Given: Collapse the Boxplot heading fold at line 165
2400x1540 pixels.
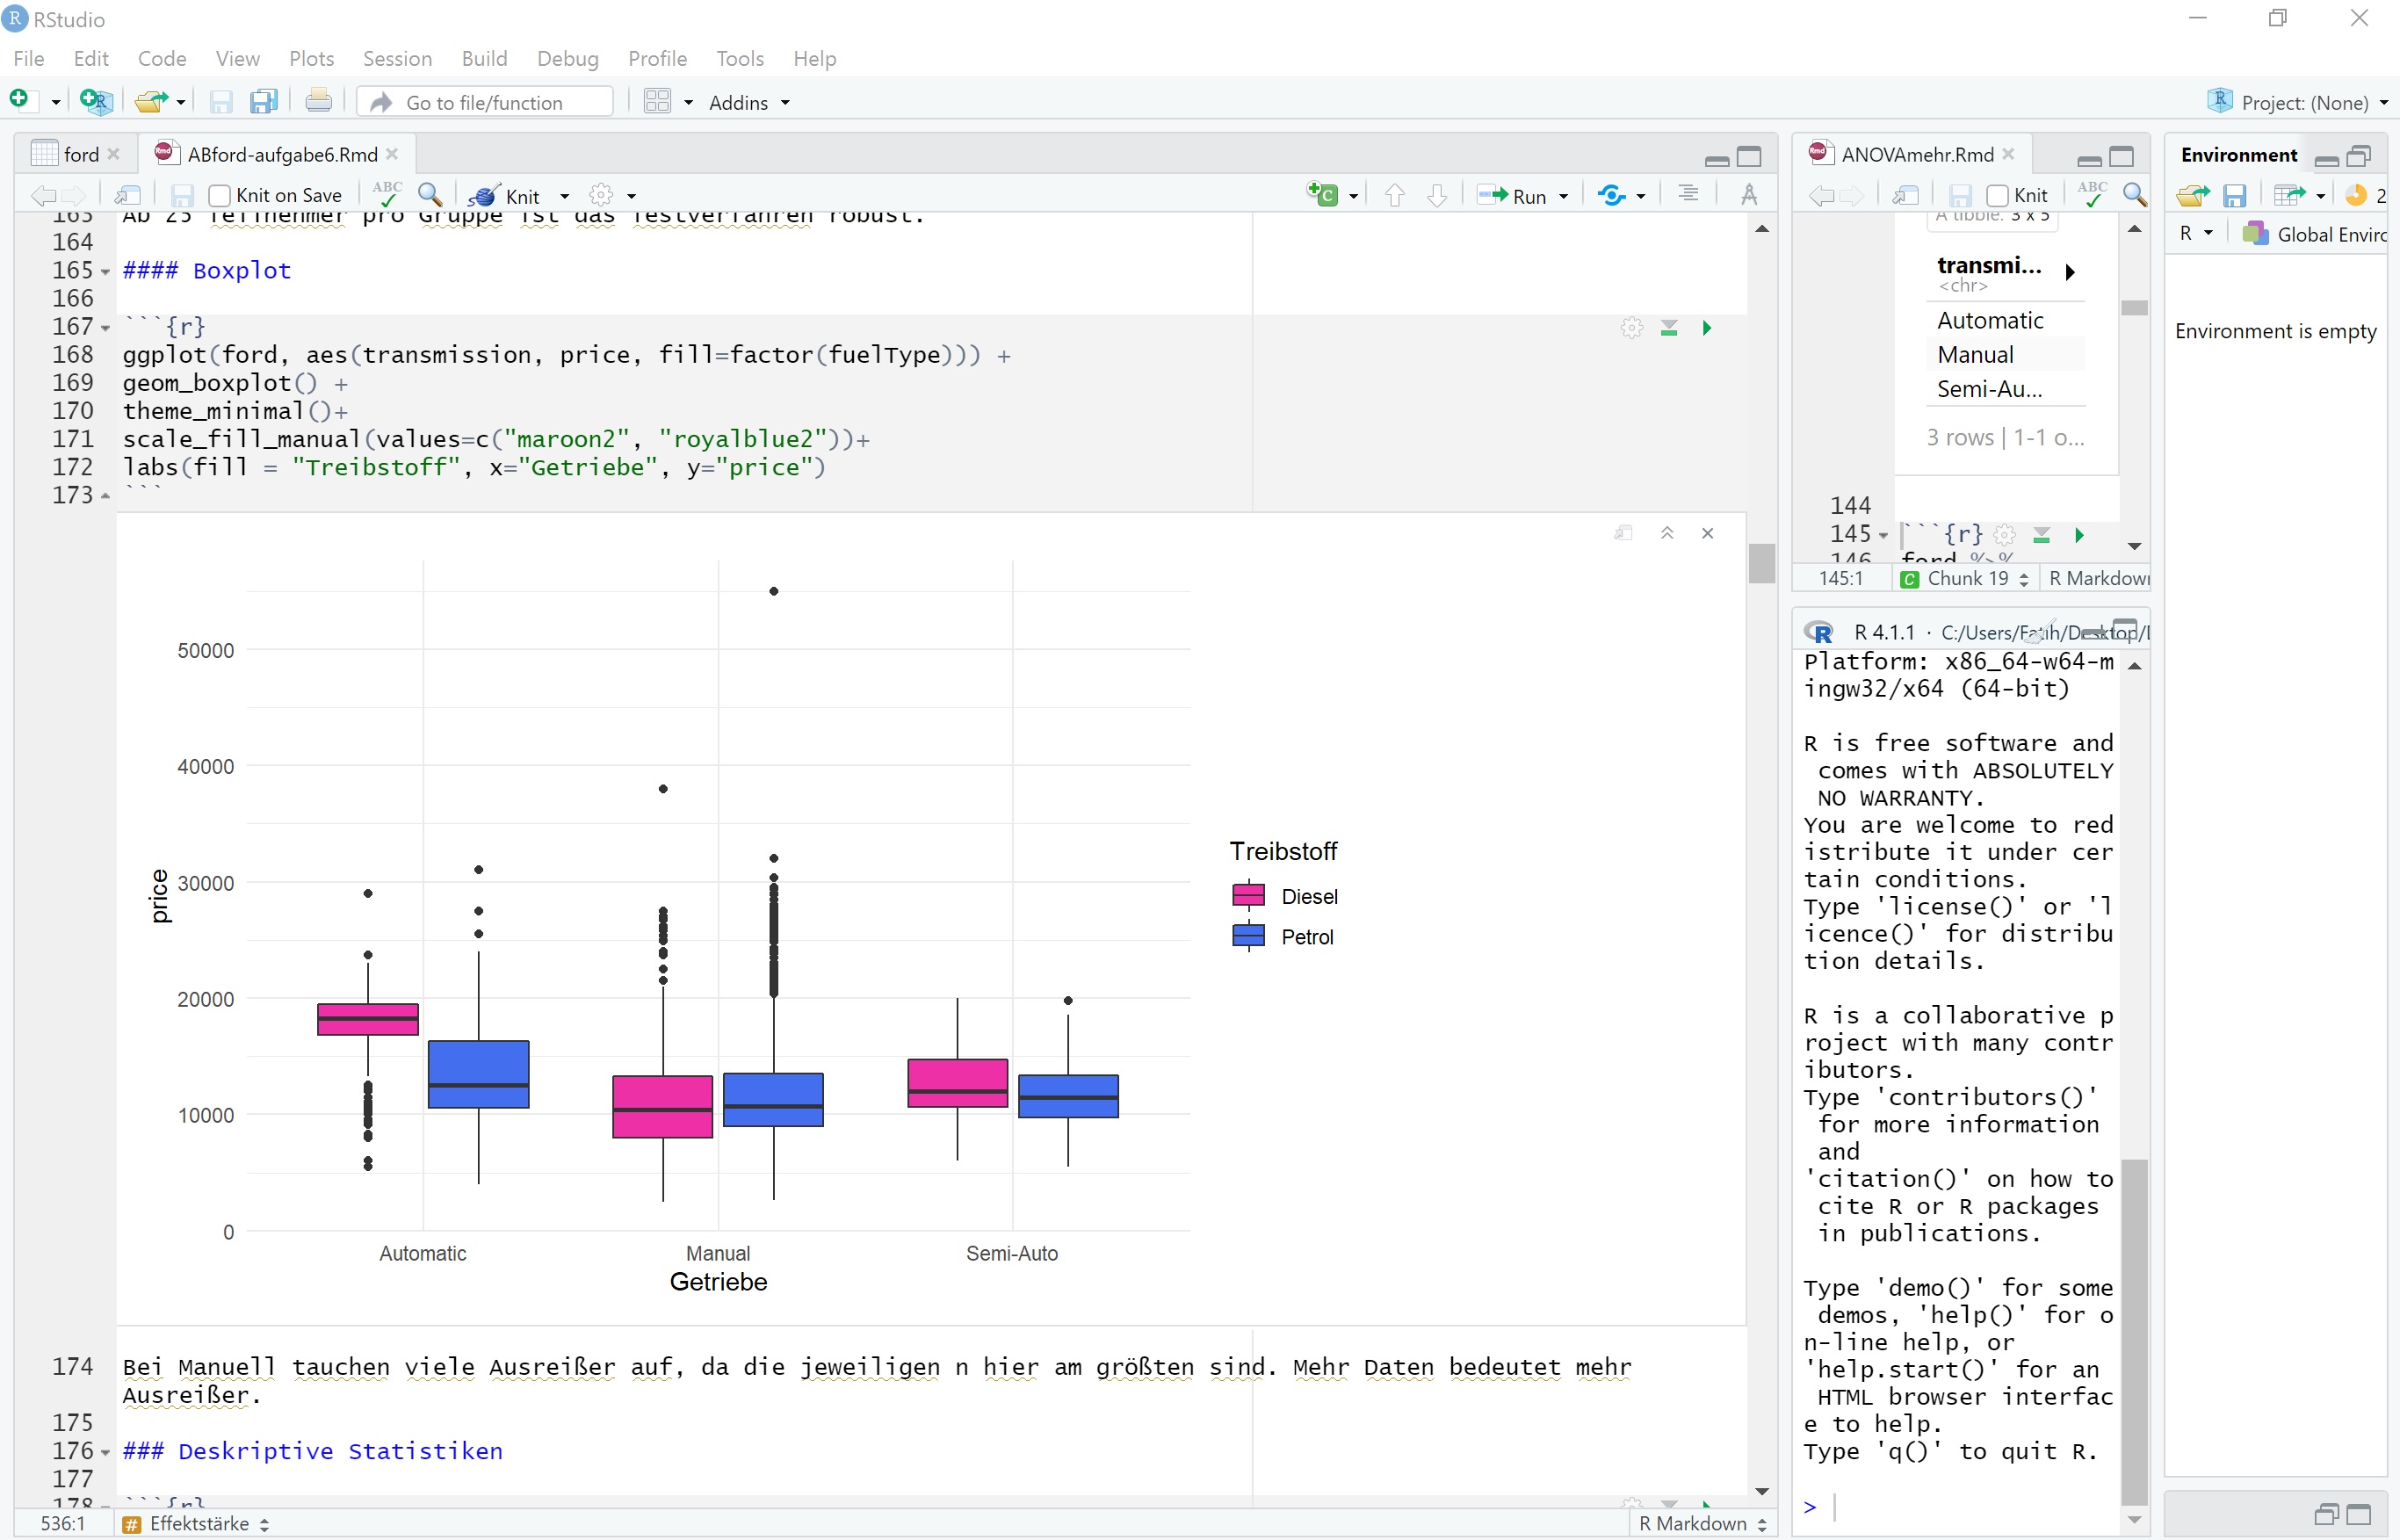Looking at the screenshot, I should tap(105, 272).
